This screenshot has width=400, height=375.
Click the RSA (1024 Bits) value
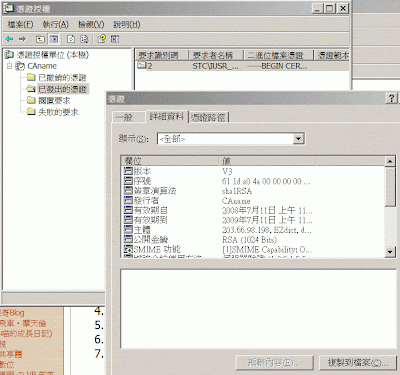[x=249, y=240]
